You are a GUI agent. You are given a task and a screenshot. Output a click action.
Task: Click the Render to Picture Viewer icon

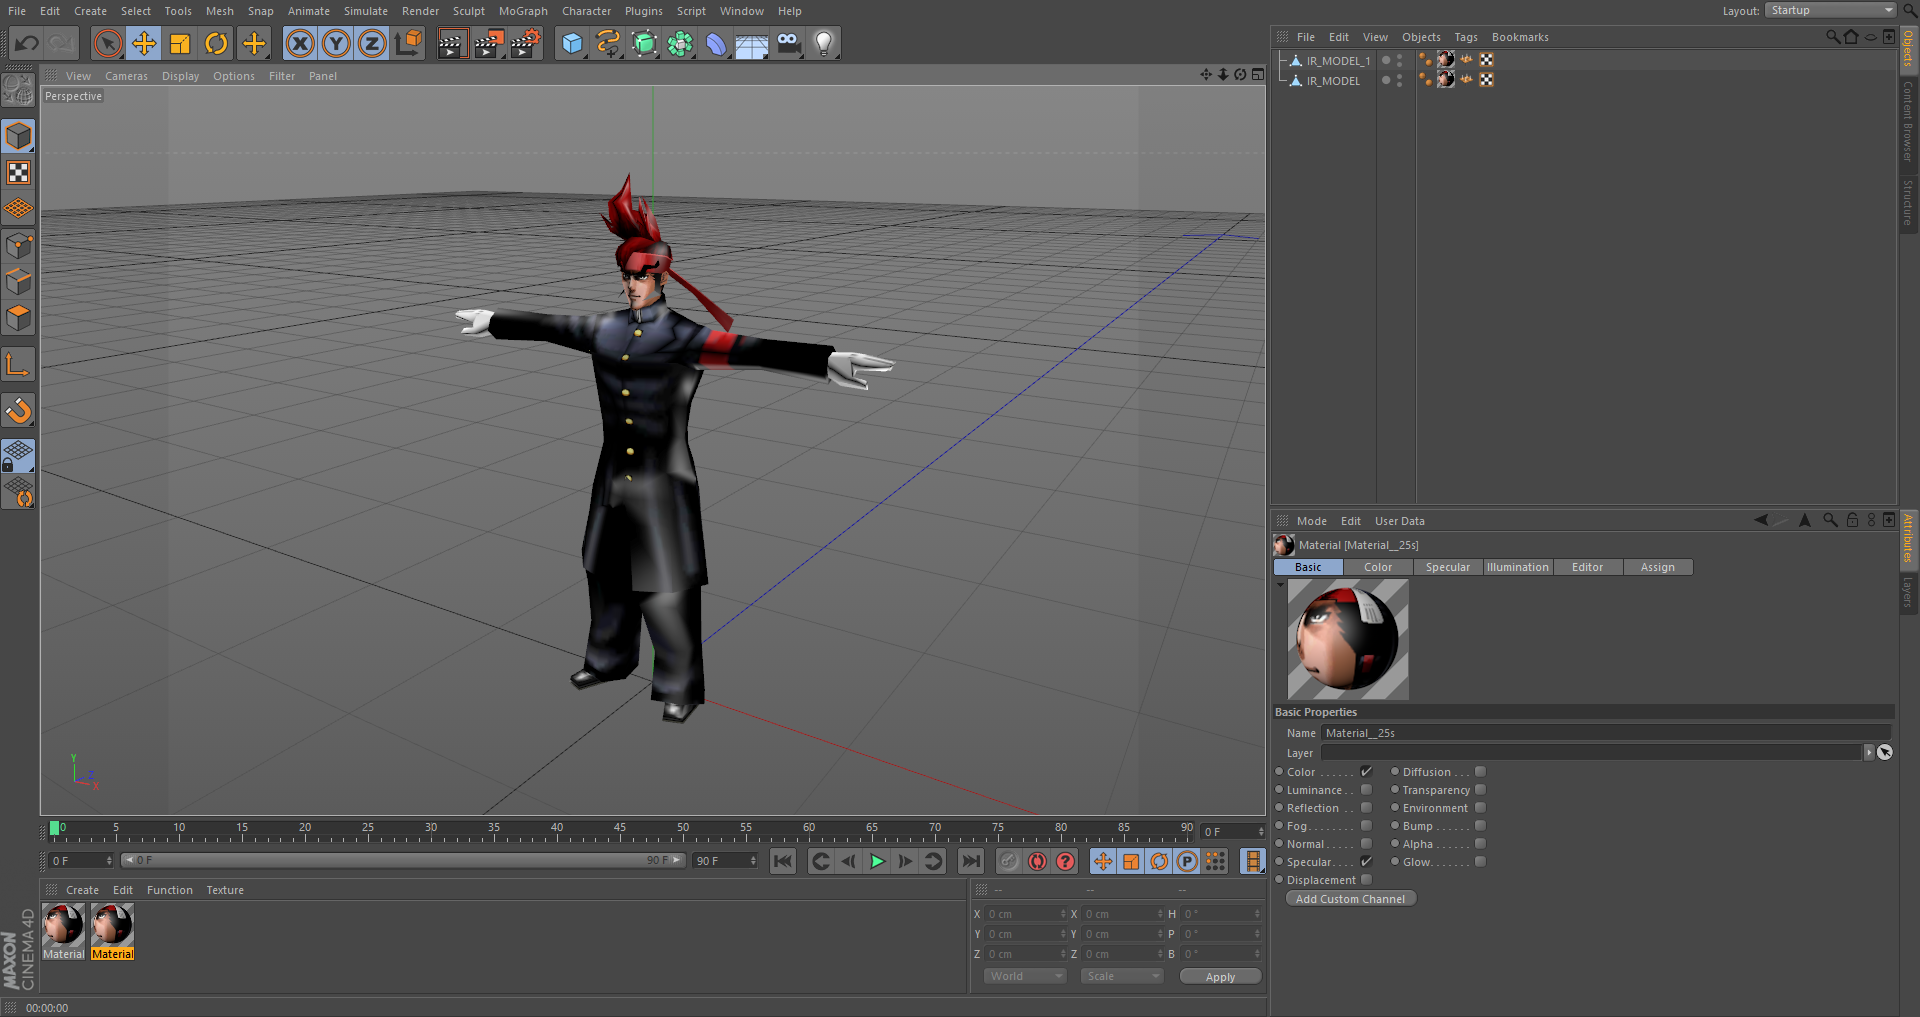pos(488,43)
